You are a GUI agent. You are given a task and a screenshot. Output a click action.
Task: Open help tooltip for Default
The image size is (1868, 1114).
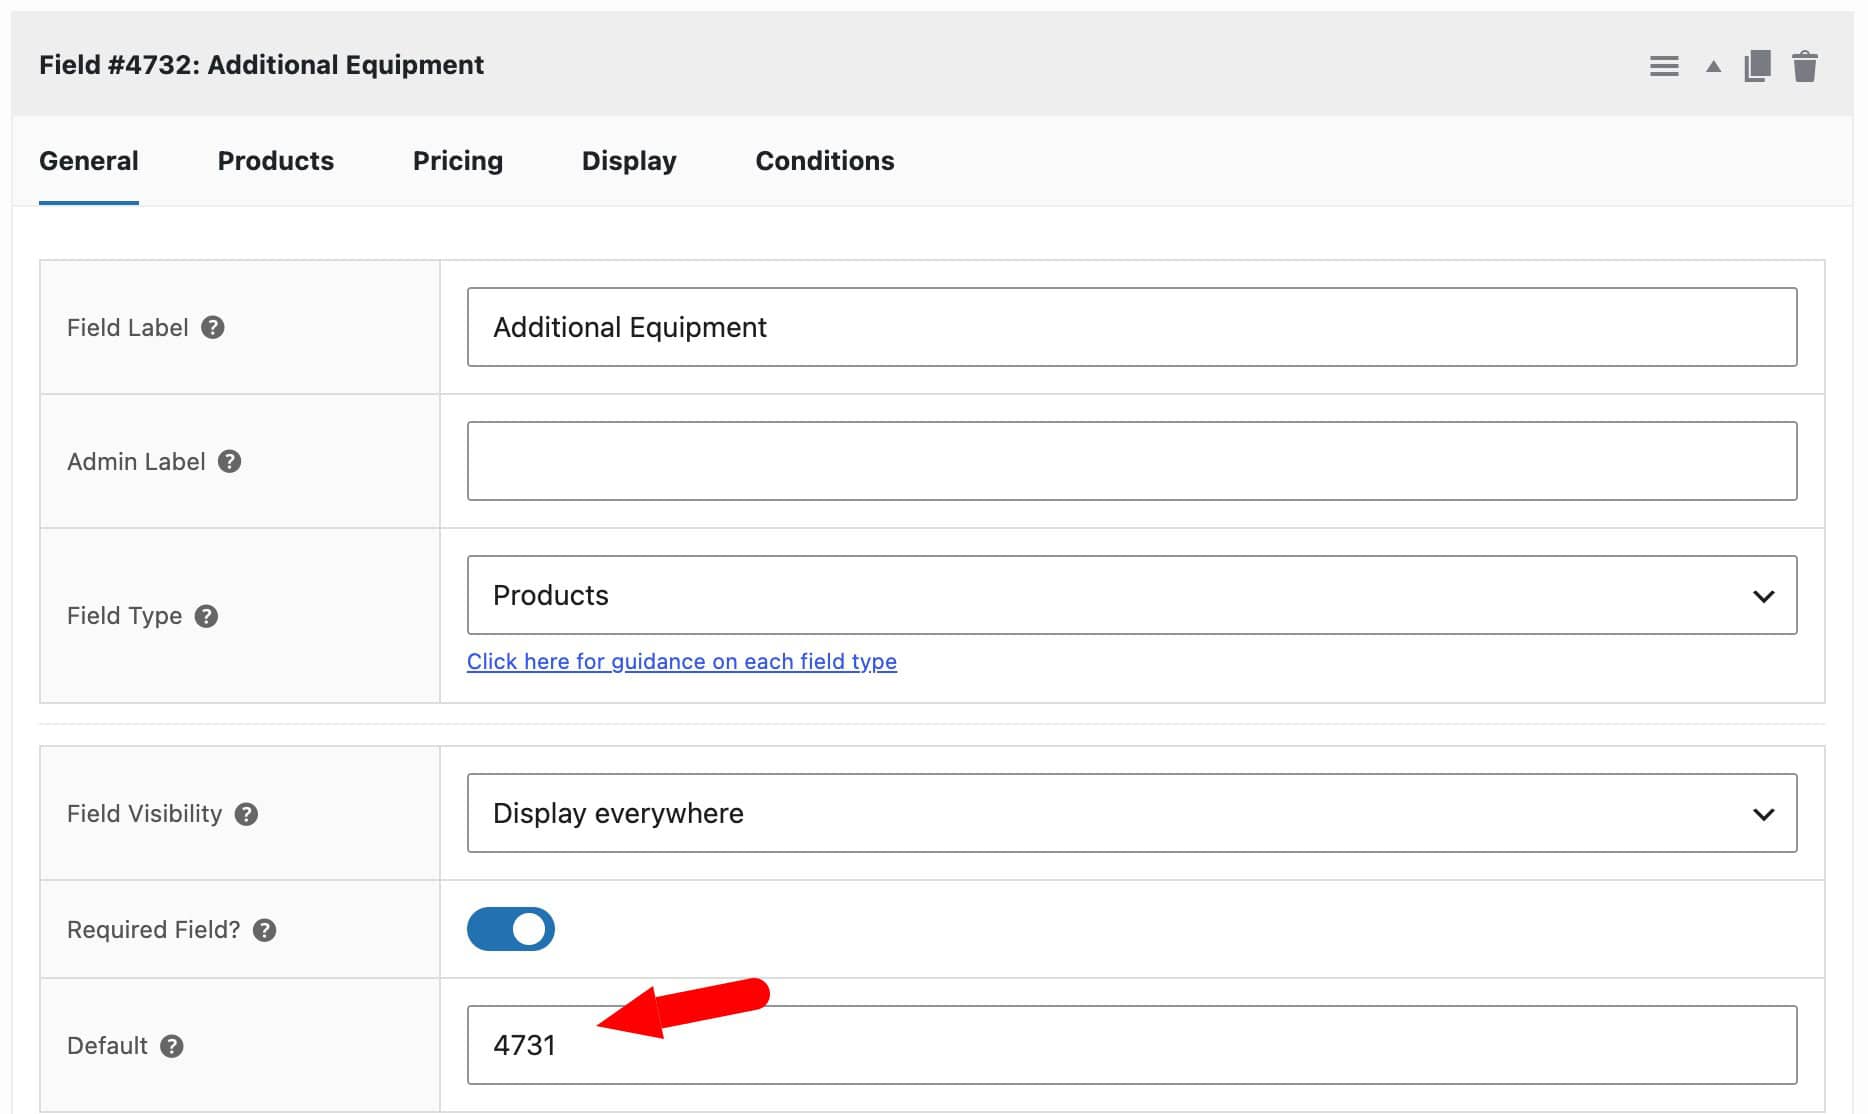tap(172, 1046)
